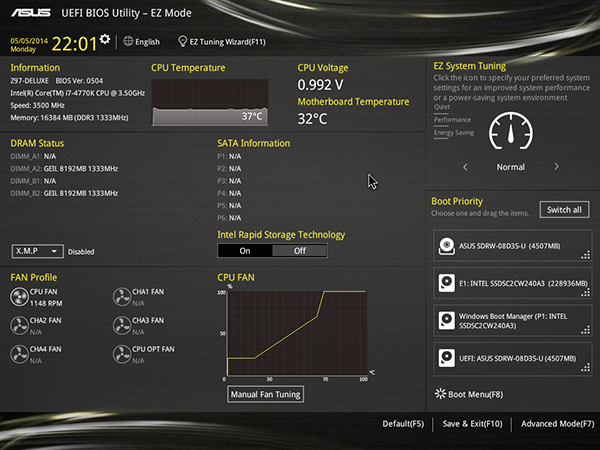This screenshot has height=450, width=600.
Task: Click the CPU FAN curve graph
Action: coord(297,333)
